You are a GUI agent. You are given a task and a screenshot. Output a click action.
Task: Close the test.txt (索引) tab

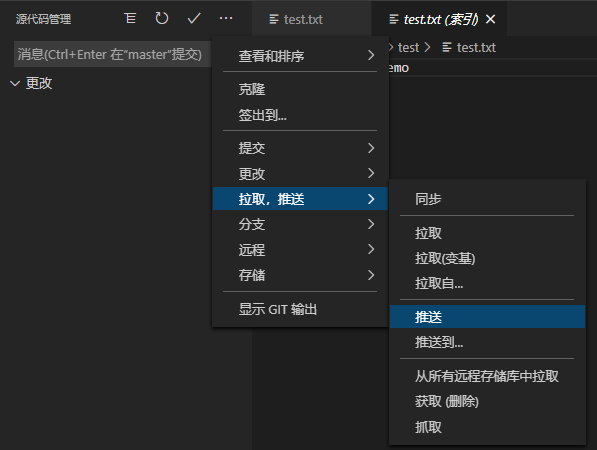491,19
